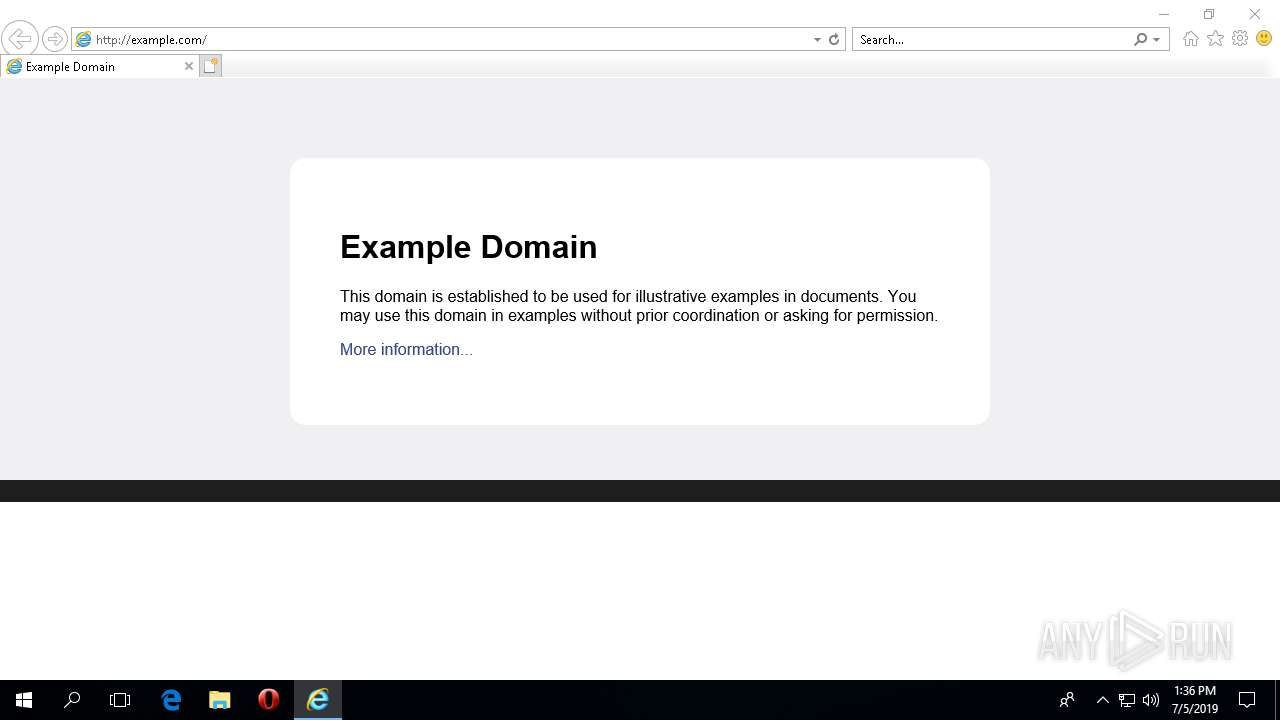The width and height of the screenshot is (1280, 720).
Task: Close the Internet Explorer window
Action: coord(1255,14)
